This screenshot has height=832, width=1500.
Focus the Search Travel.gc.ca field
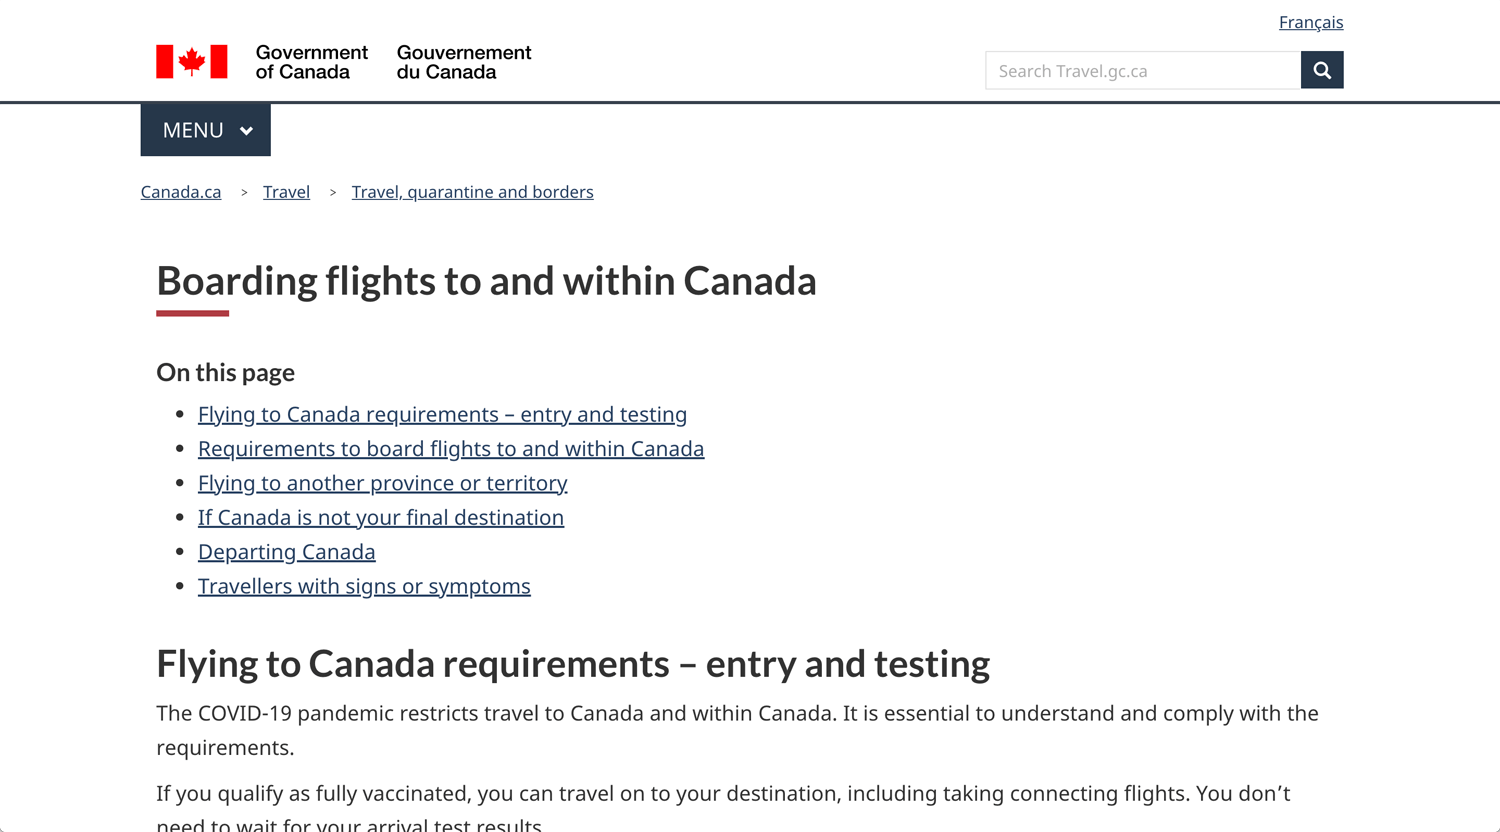point(1143,70)
